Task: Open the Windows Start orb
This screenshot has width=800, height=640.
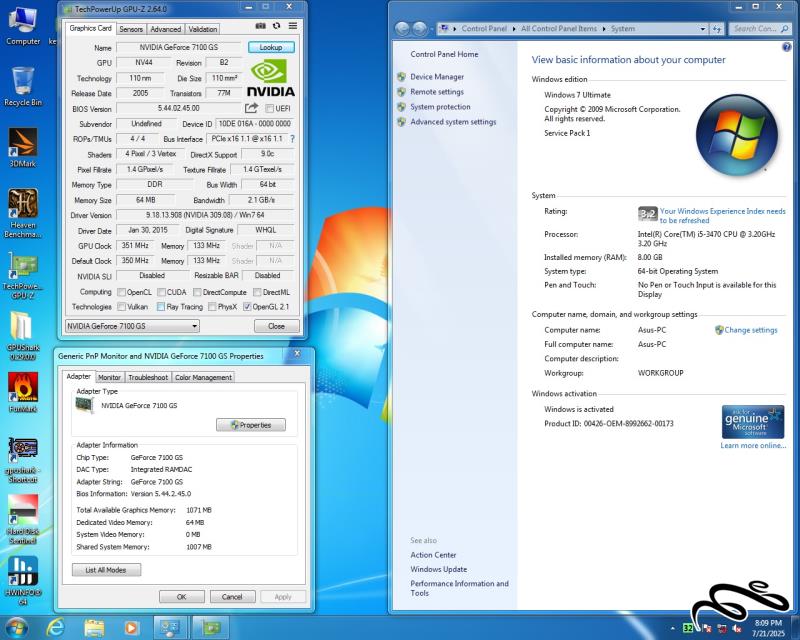Action: 16,627
